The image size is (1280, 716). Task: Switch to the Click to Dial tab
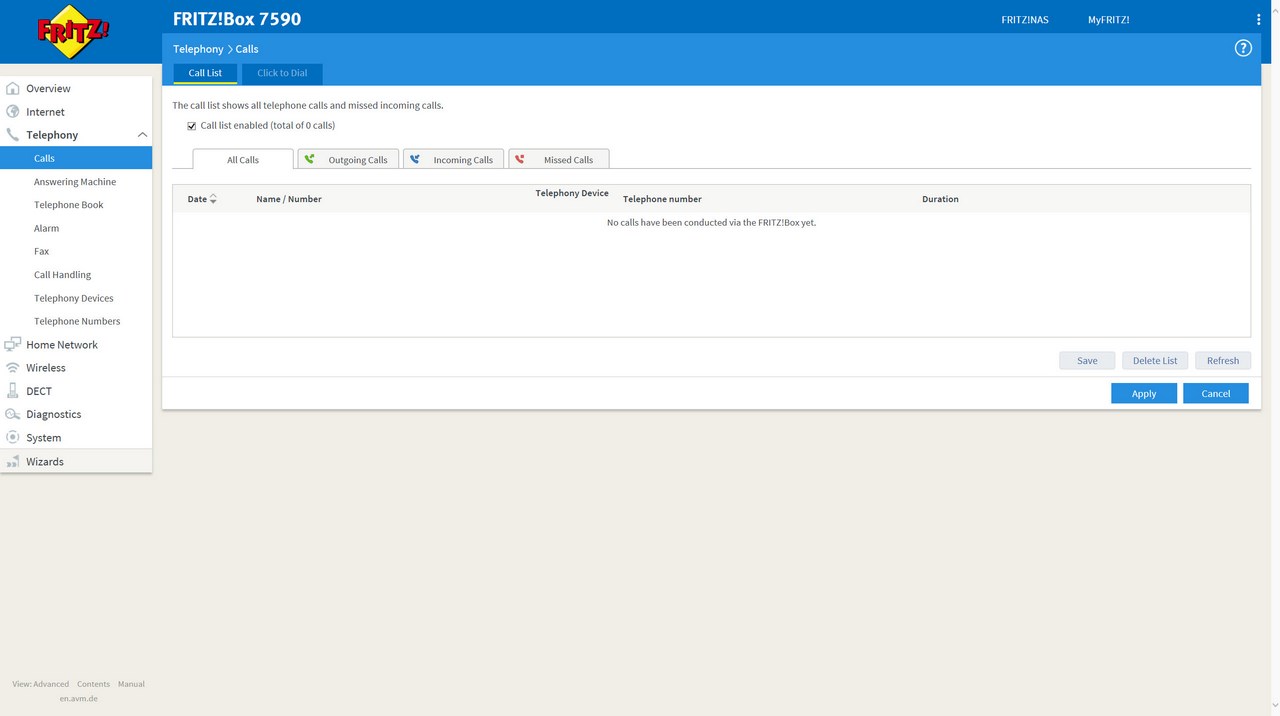tap(282, 73)
